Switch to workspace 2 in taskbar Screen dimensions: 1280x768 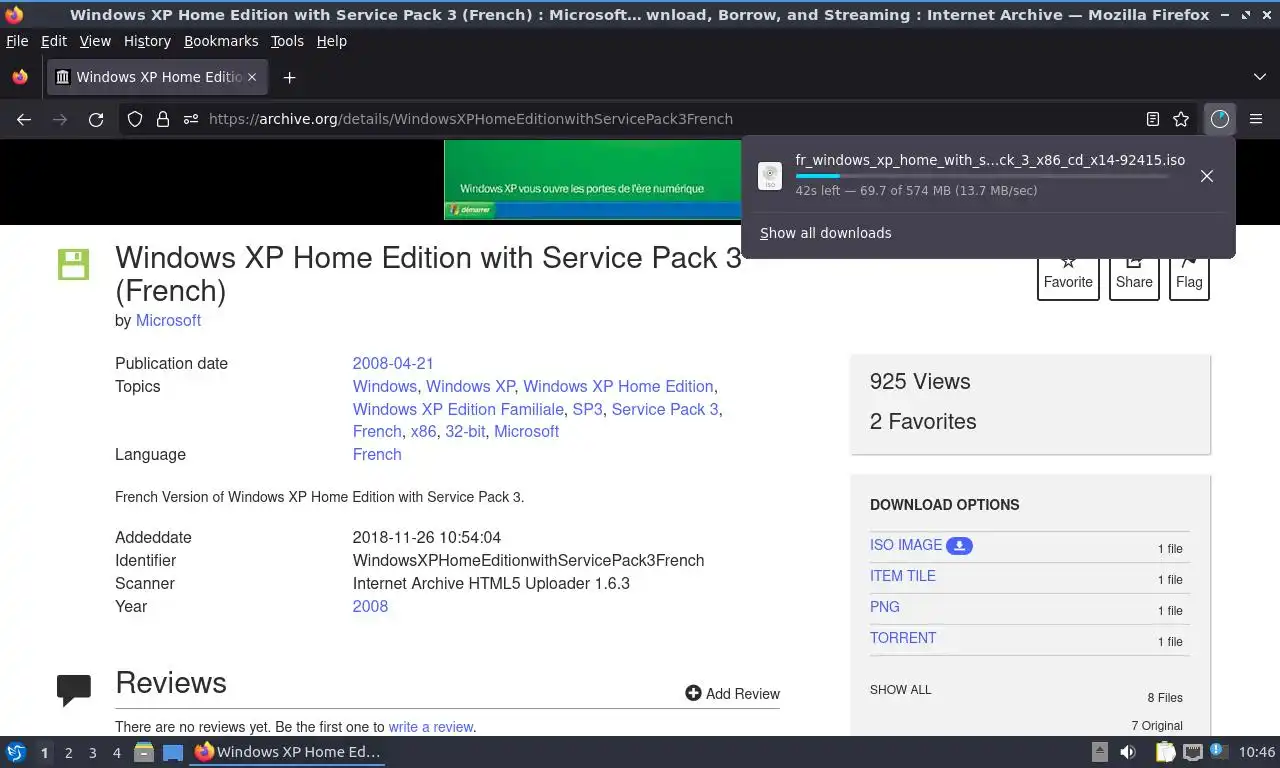tap(68, 752)
